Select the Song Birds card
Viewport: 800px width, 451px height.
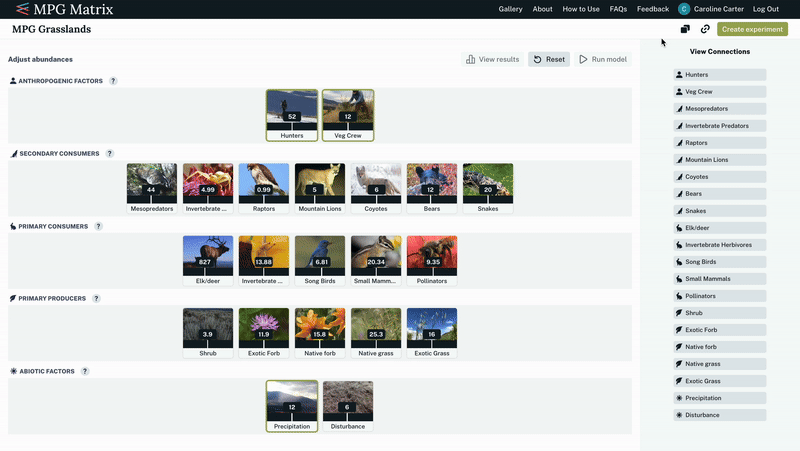click(320, 260)
